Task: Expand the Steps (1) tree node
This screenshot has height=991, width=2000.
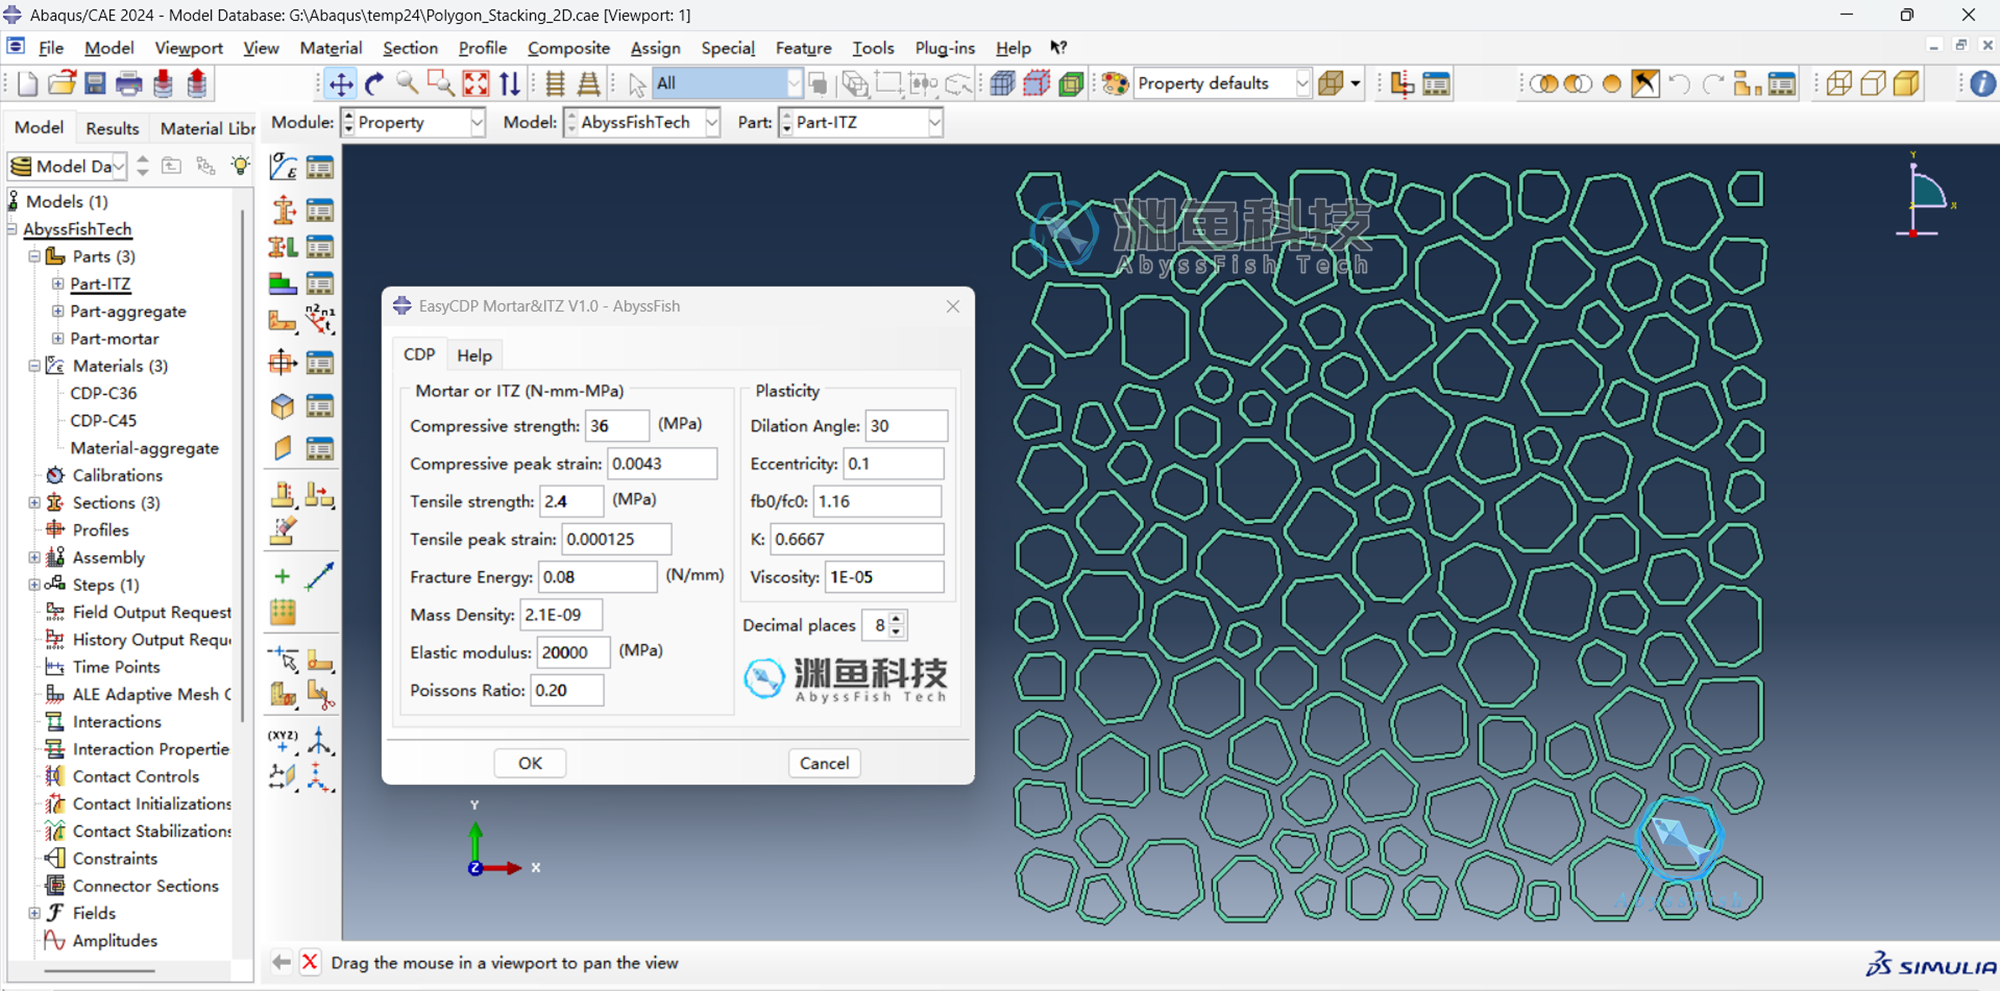Action: [35, 585]
